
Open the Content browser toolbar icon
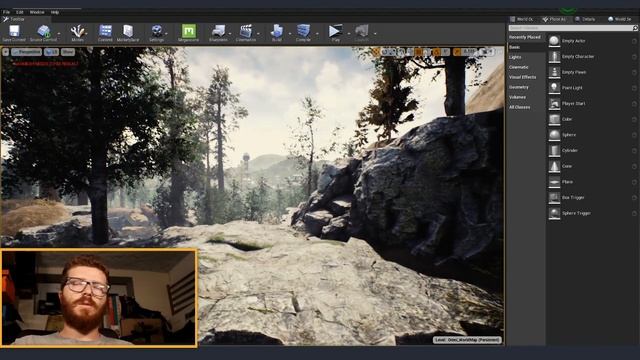click(x=105, y=31)
